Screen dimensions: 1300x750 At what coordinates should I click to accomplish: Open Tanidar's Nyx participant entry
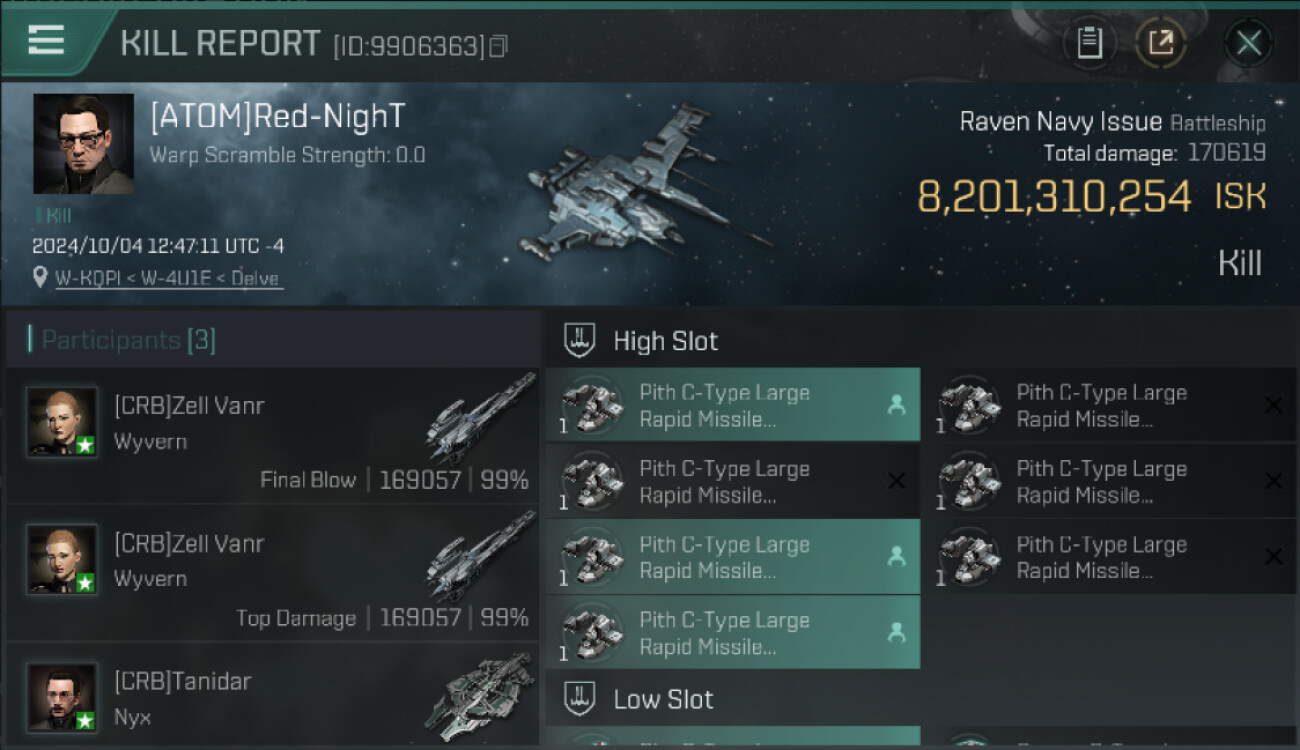coord(272,693)
